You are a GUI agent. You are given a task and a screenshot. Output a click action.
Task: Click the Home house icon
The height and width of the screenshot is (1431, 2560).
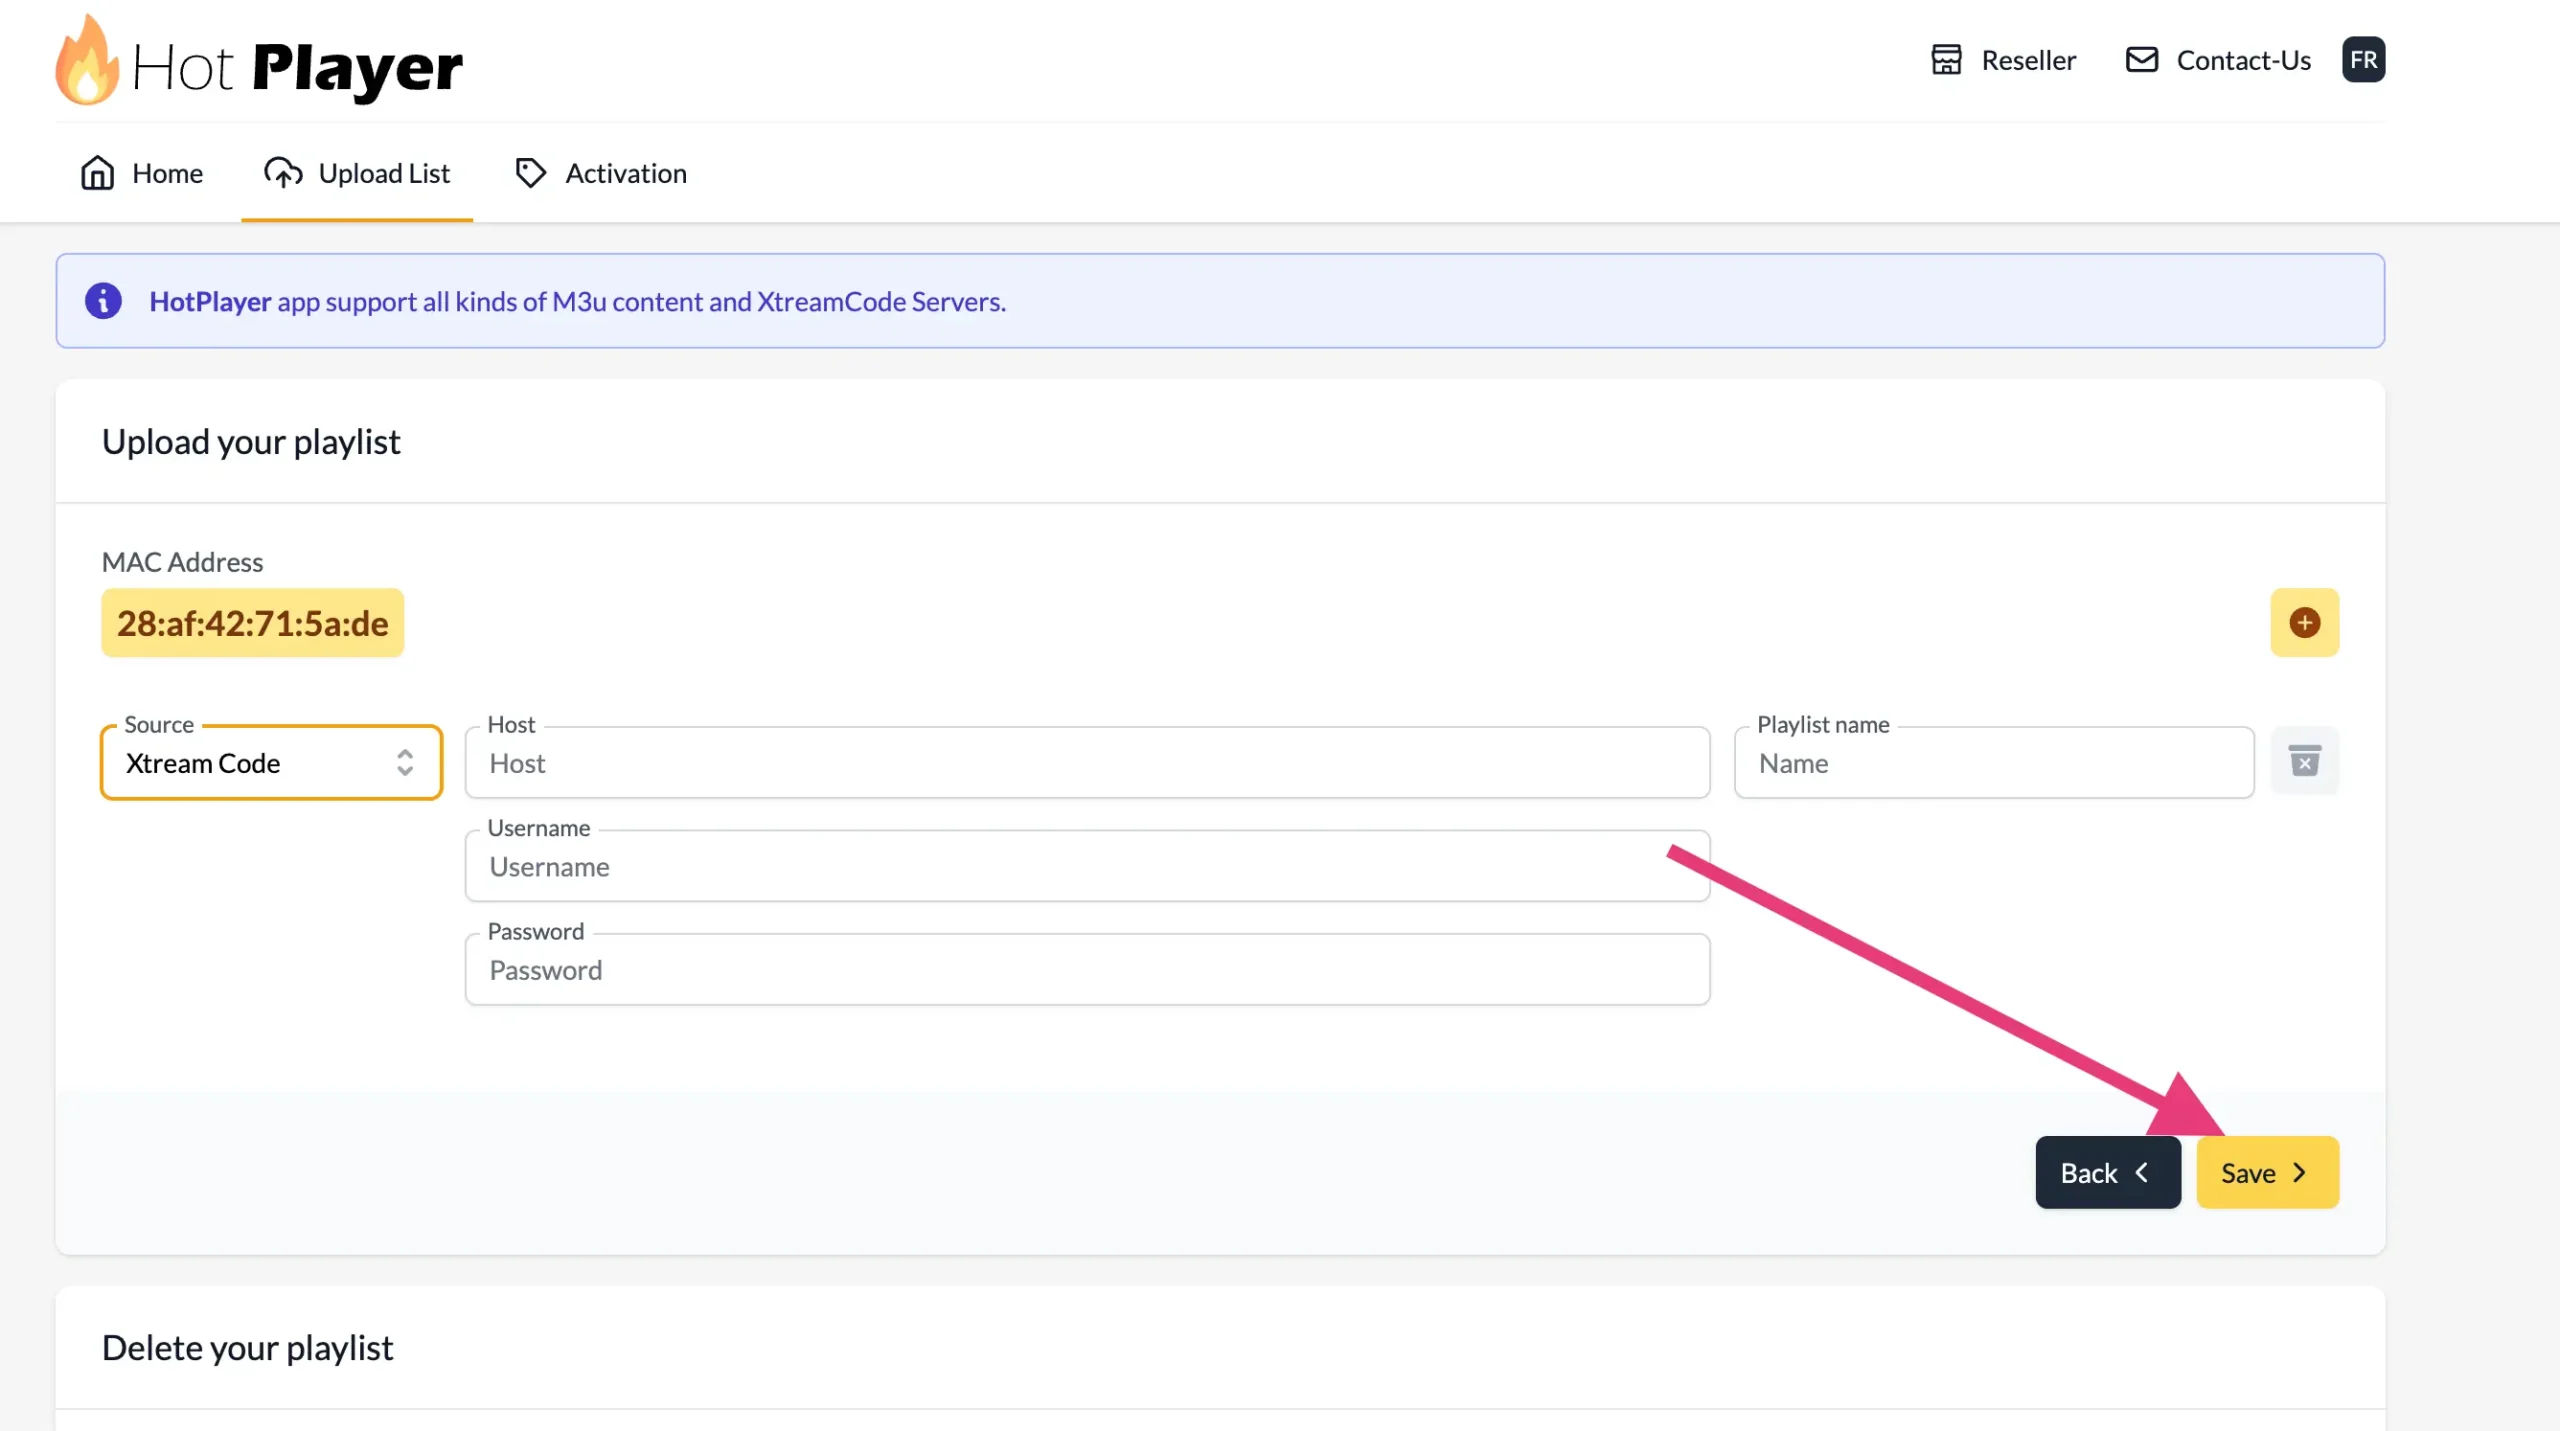click(97, 173)
